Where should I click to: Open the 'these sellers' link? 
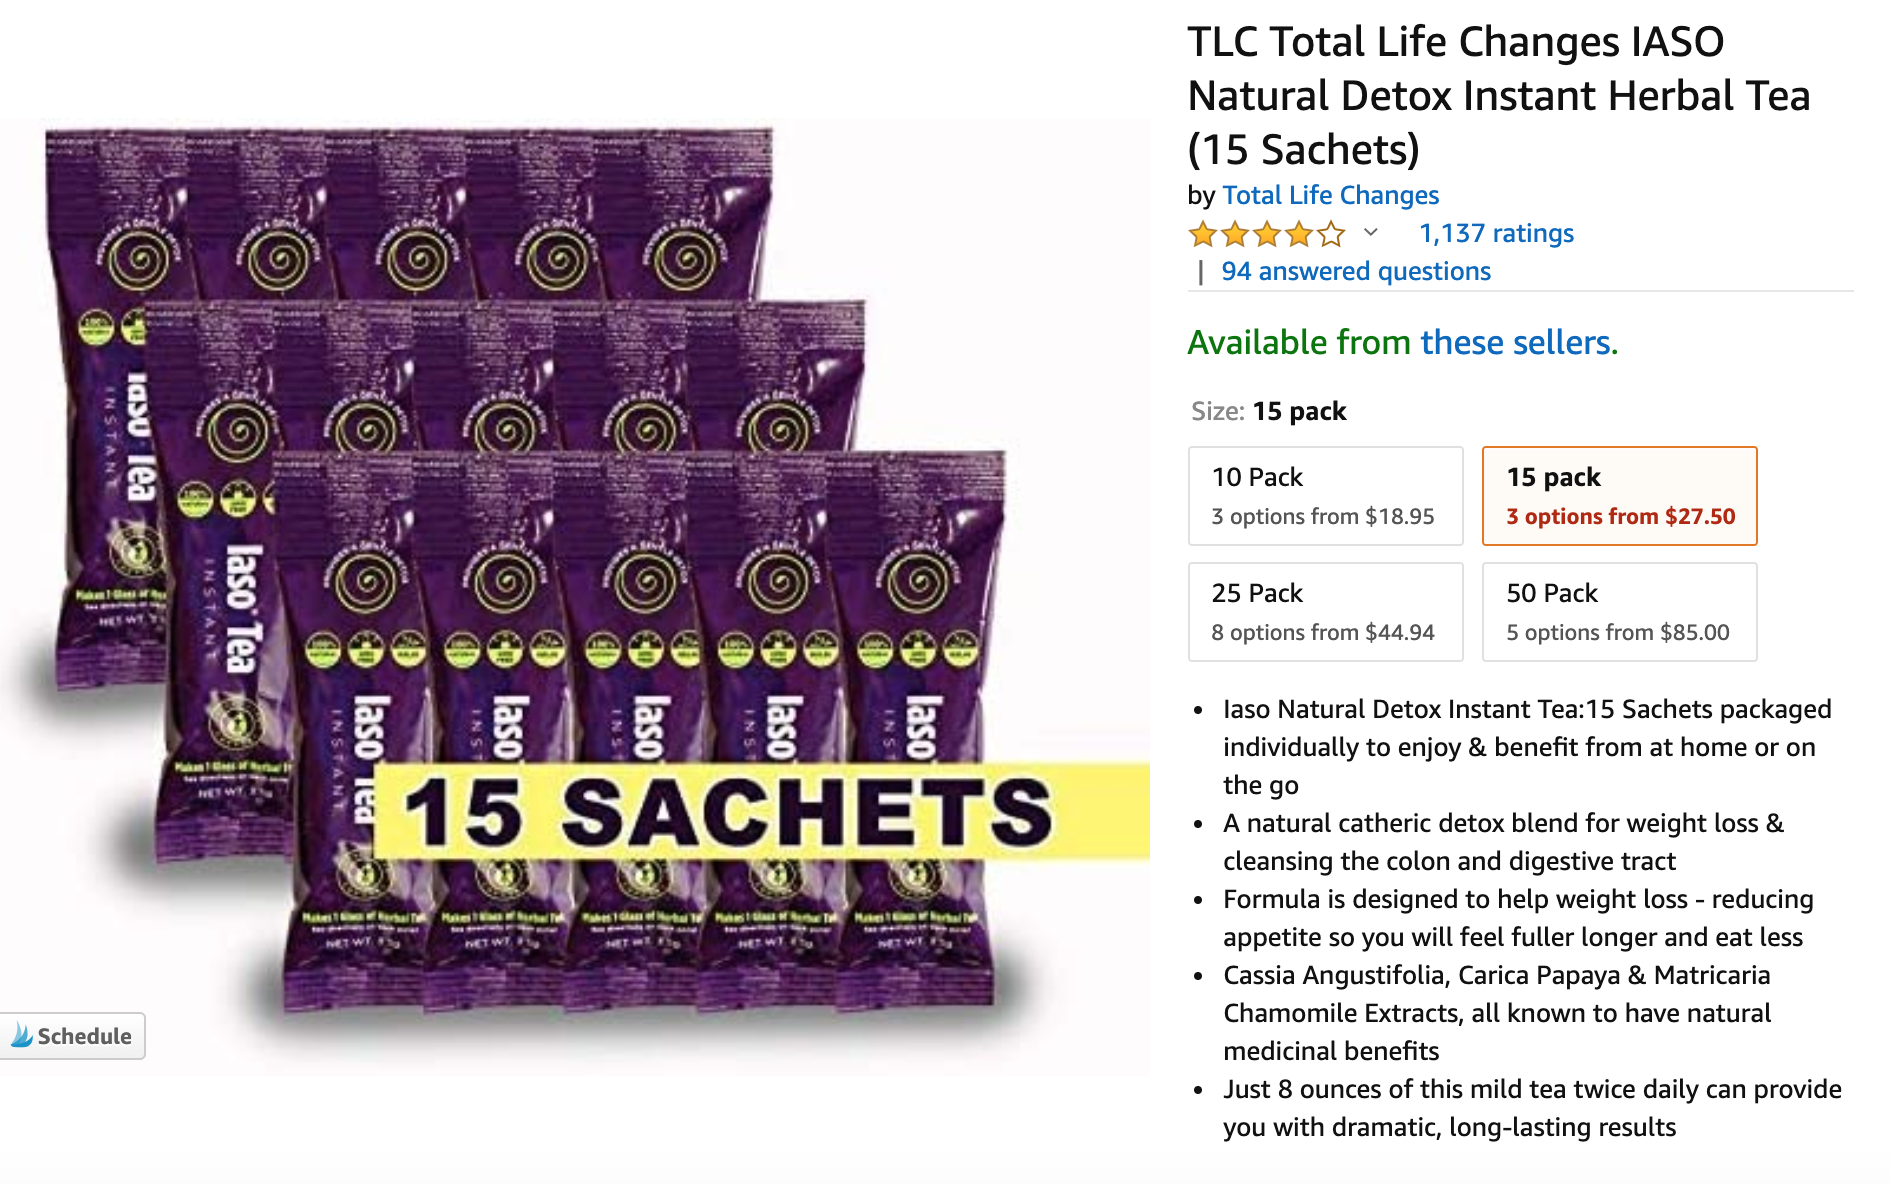pos(1519,343)
